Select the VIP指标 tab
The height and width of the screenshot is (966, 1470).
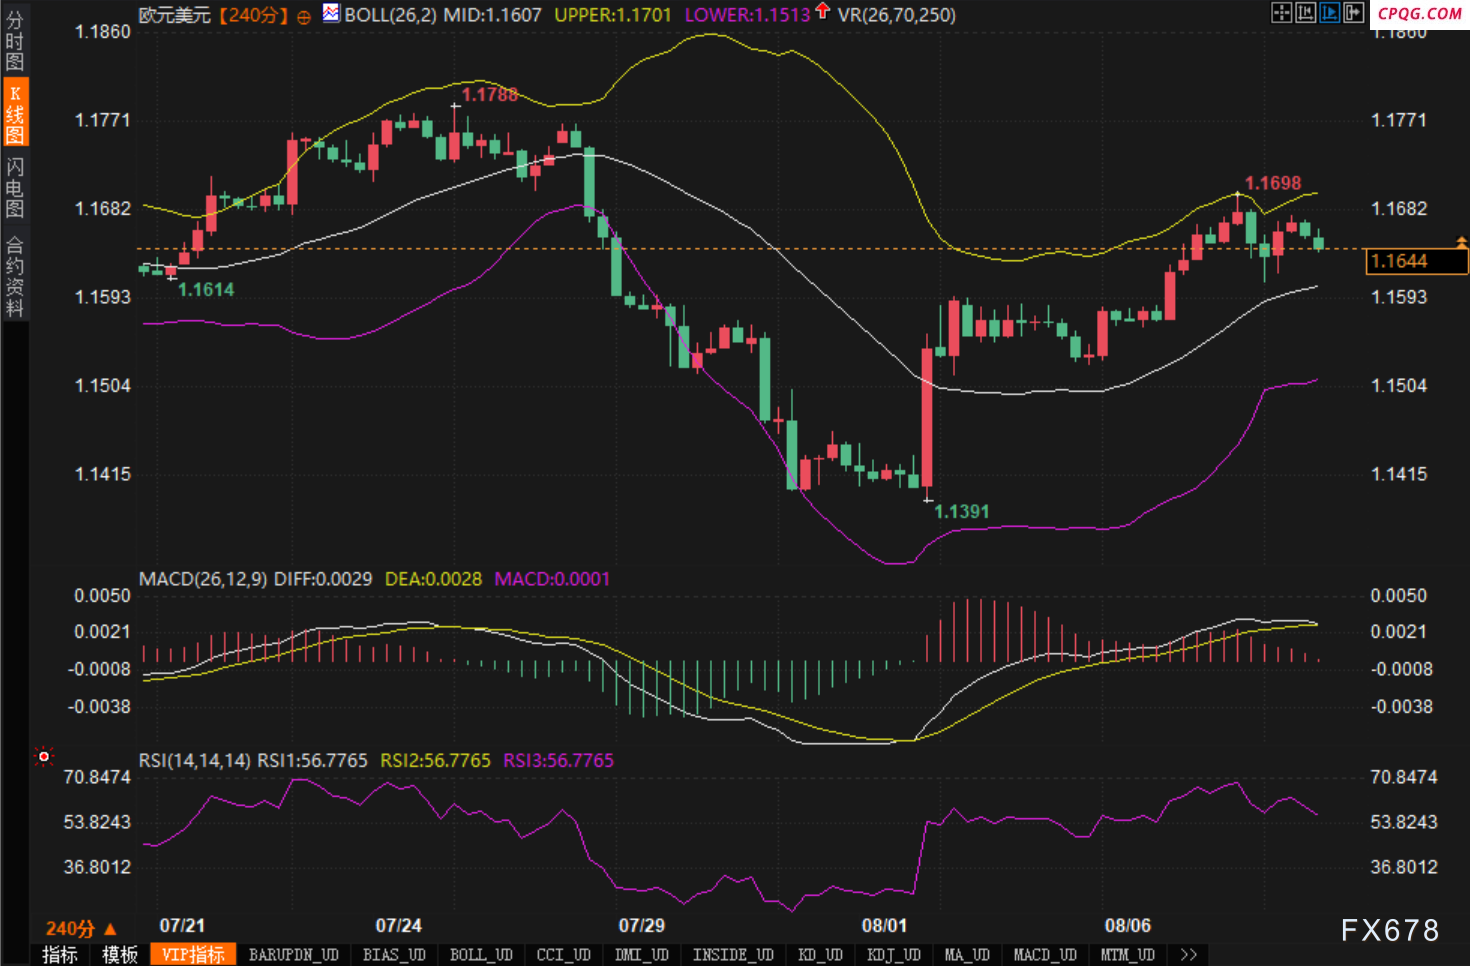coord(193,955)
